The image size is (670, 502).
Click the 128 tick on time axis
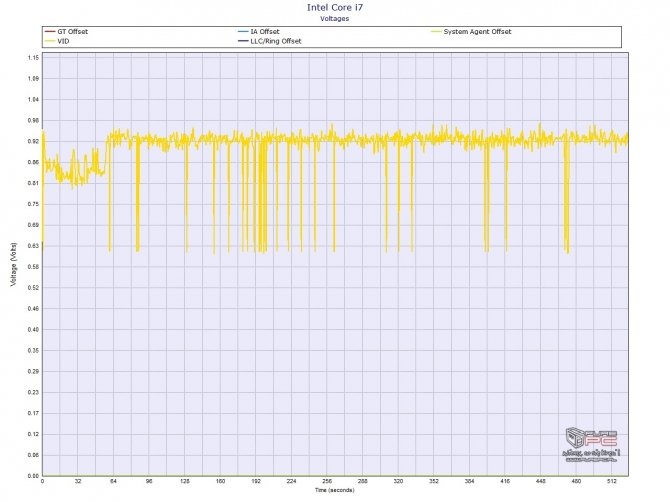tap(185, 481)
